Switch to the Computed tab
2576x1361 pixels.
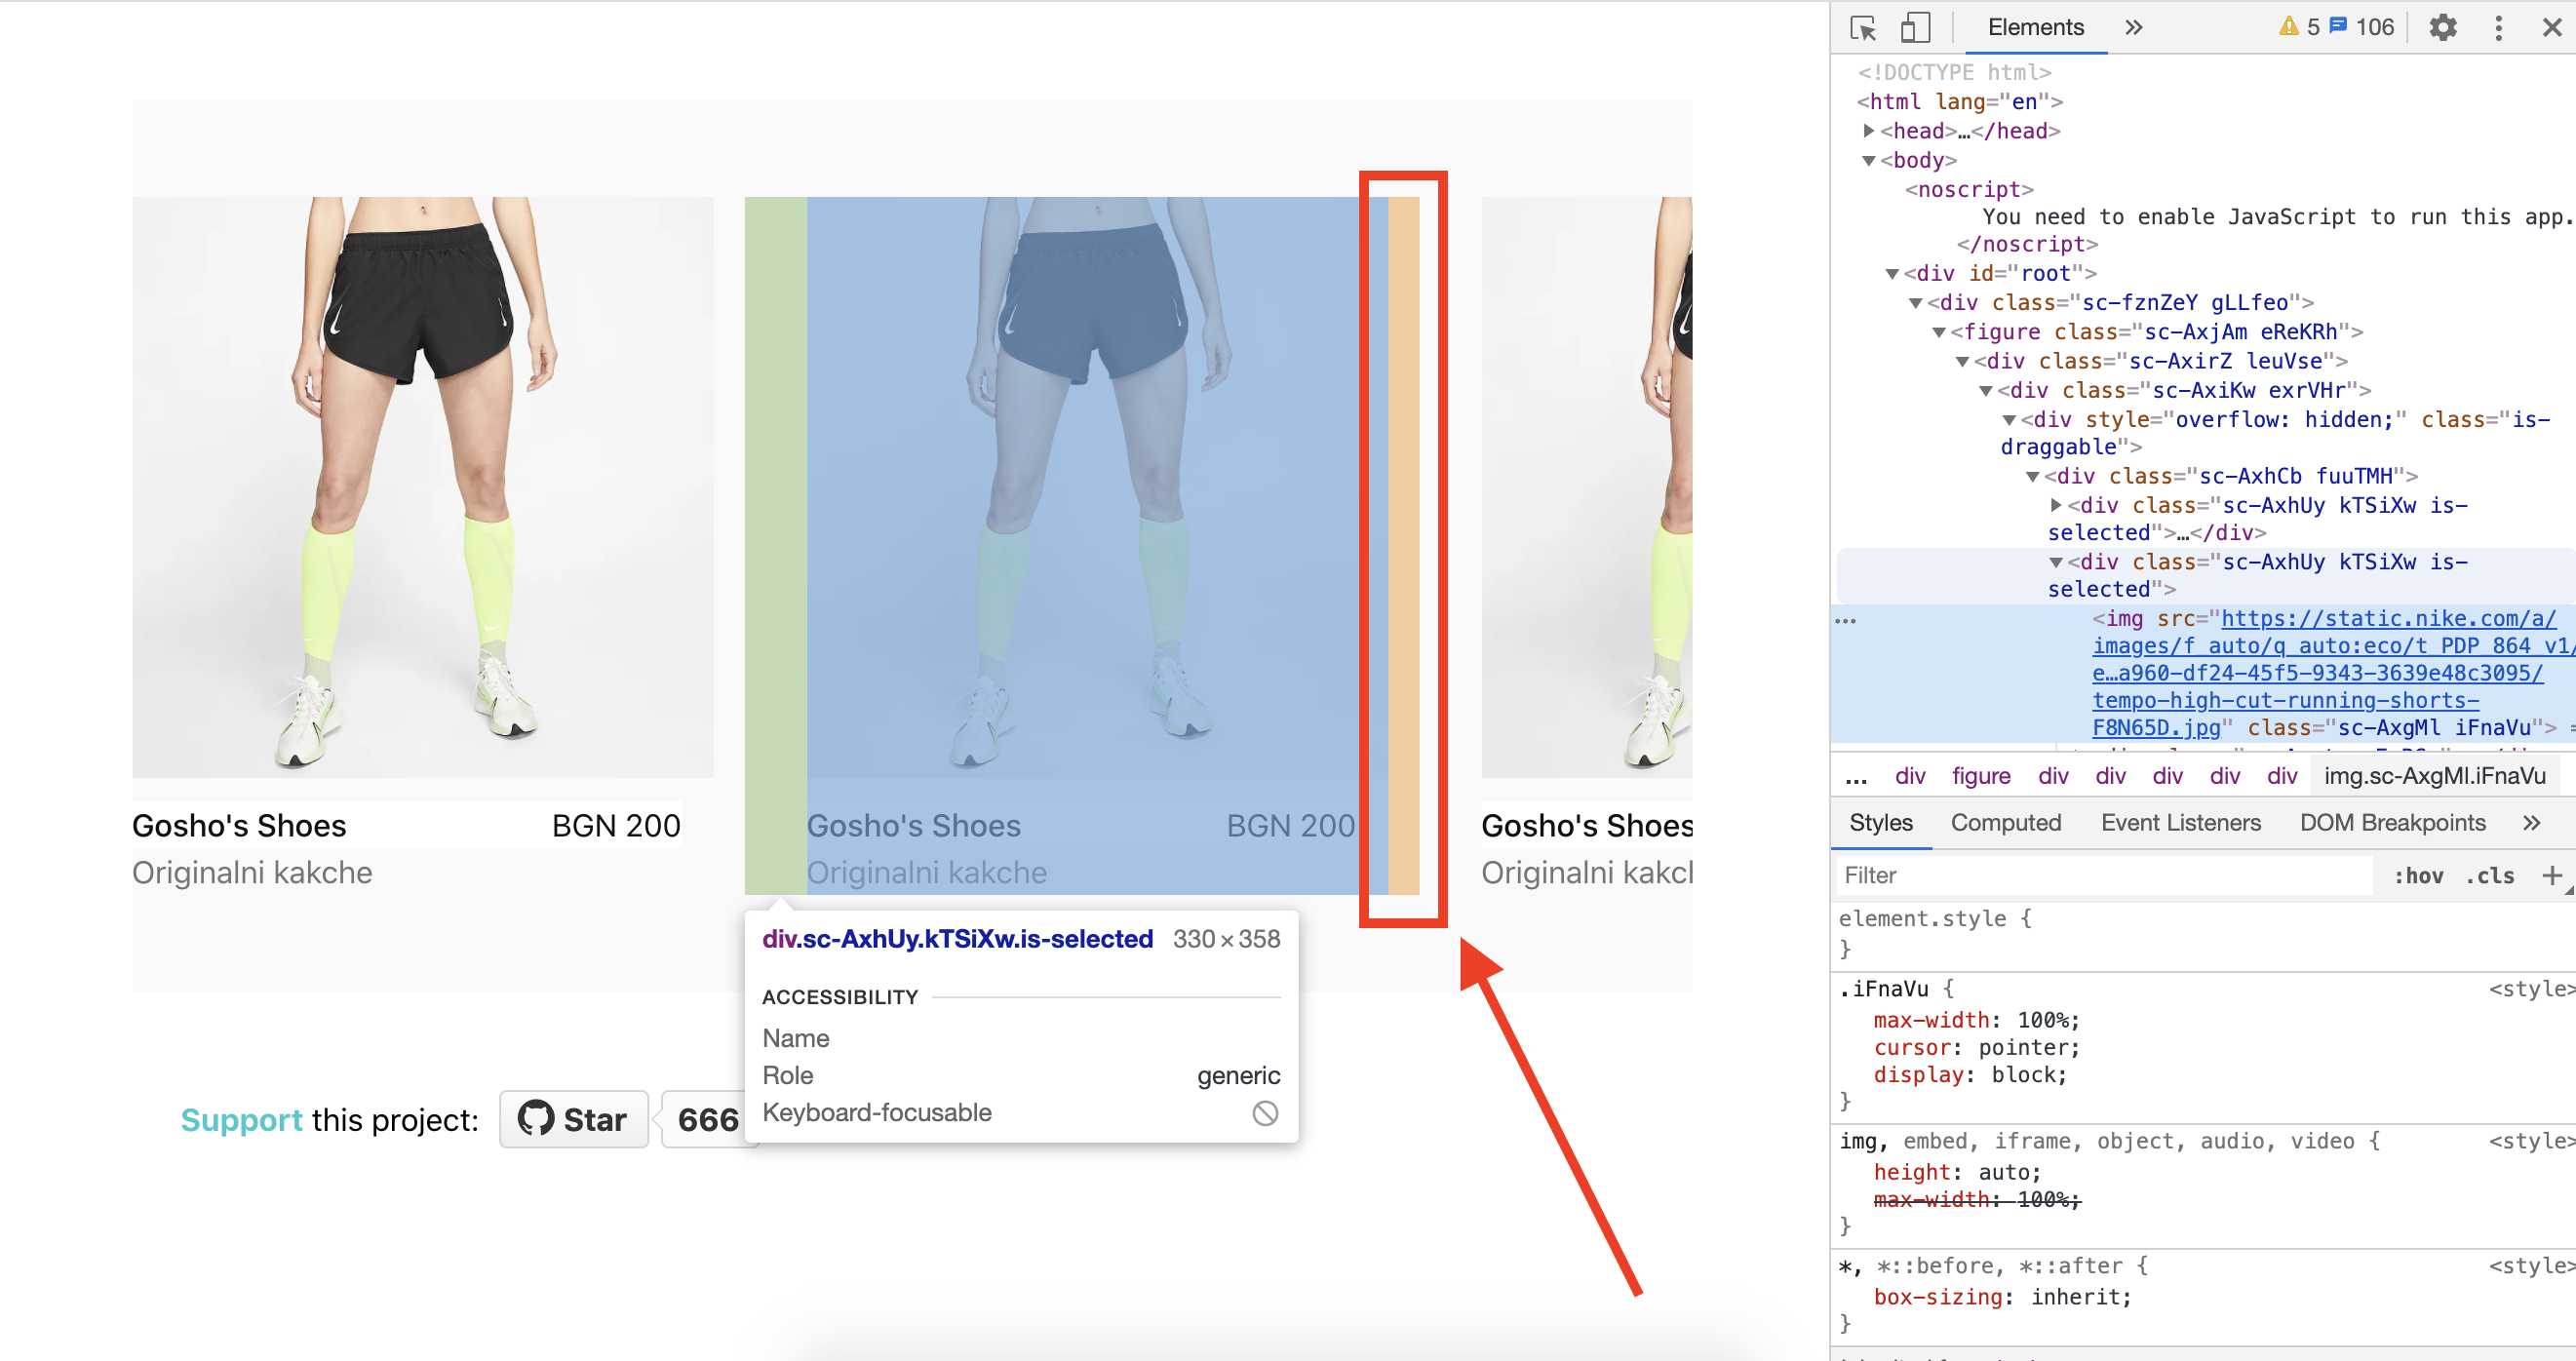[x=2005, y=822]
